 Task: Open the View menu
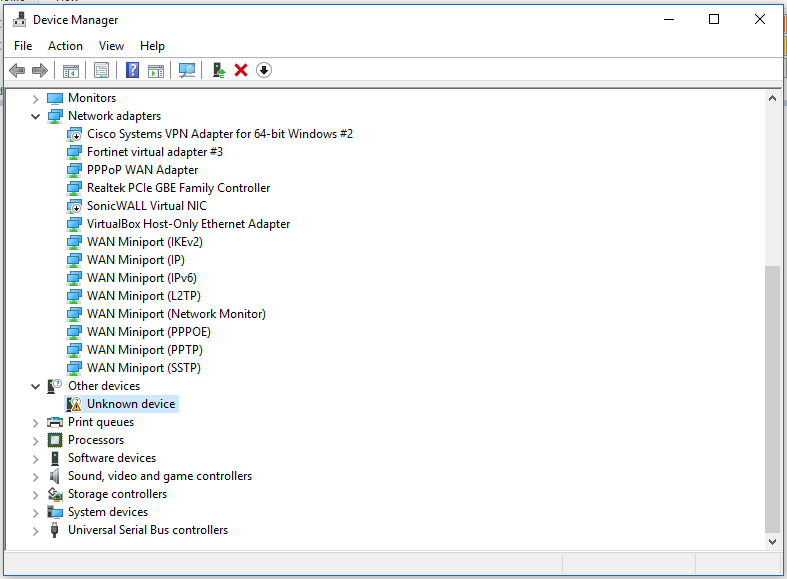(111, 46)
